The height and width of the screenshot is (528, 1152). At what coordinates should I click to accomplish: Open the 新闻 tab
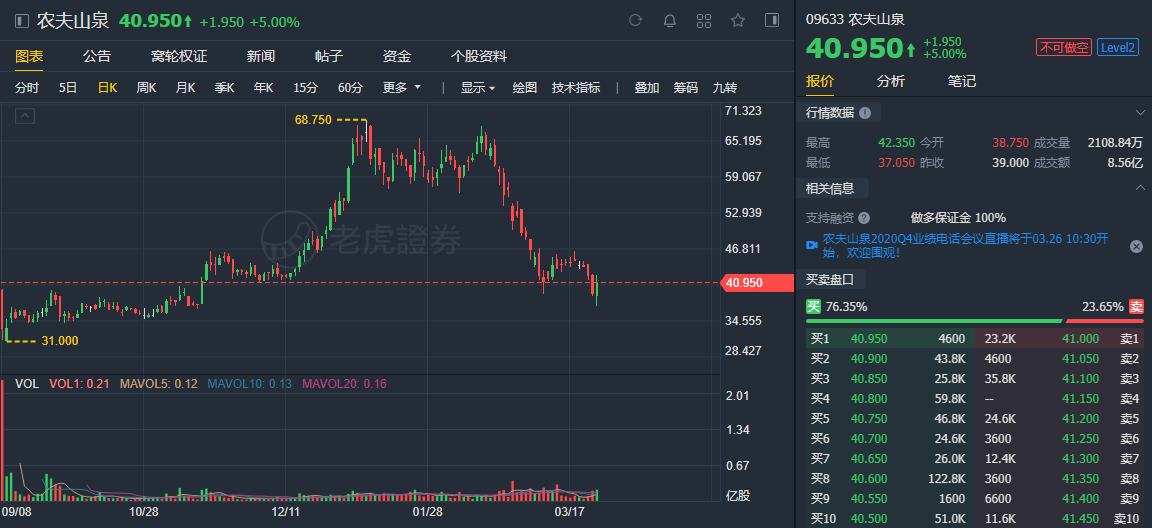(261, 57)
